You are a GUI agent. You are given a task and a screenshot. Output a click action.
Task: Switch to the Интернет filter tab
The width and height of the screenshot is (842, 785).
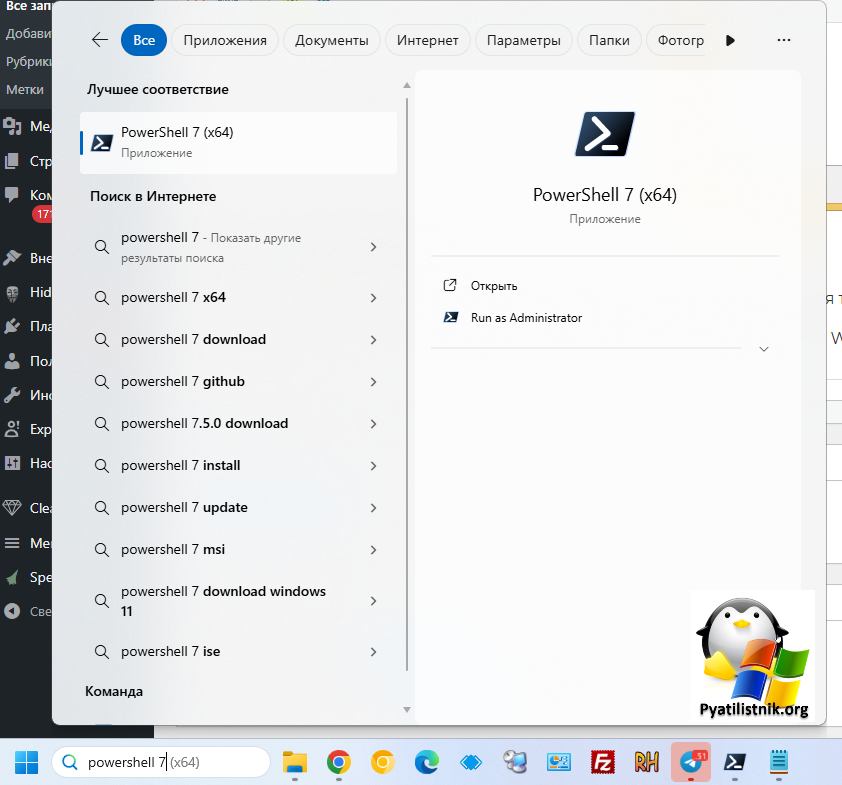(428, 40)
